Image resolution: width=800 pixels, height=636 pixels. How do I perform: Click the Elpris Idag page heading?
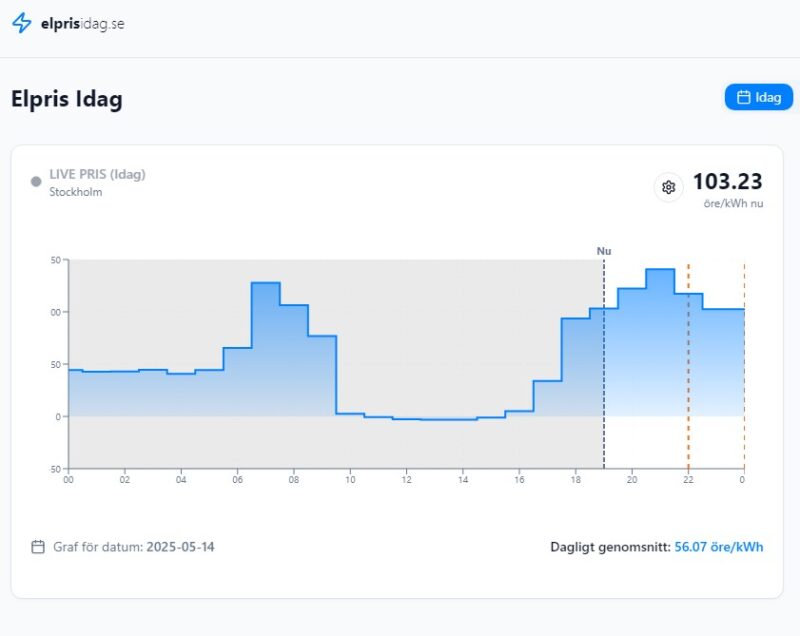[x=67, y=99]
